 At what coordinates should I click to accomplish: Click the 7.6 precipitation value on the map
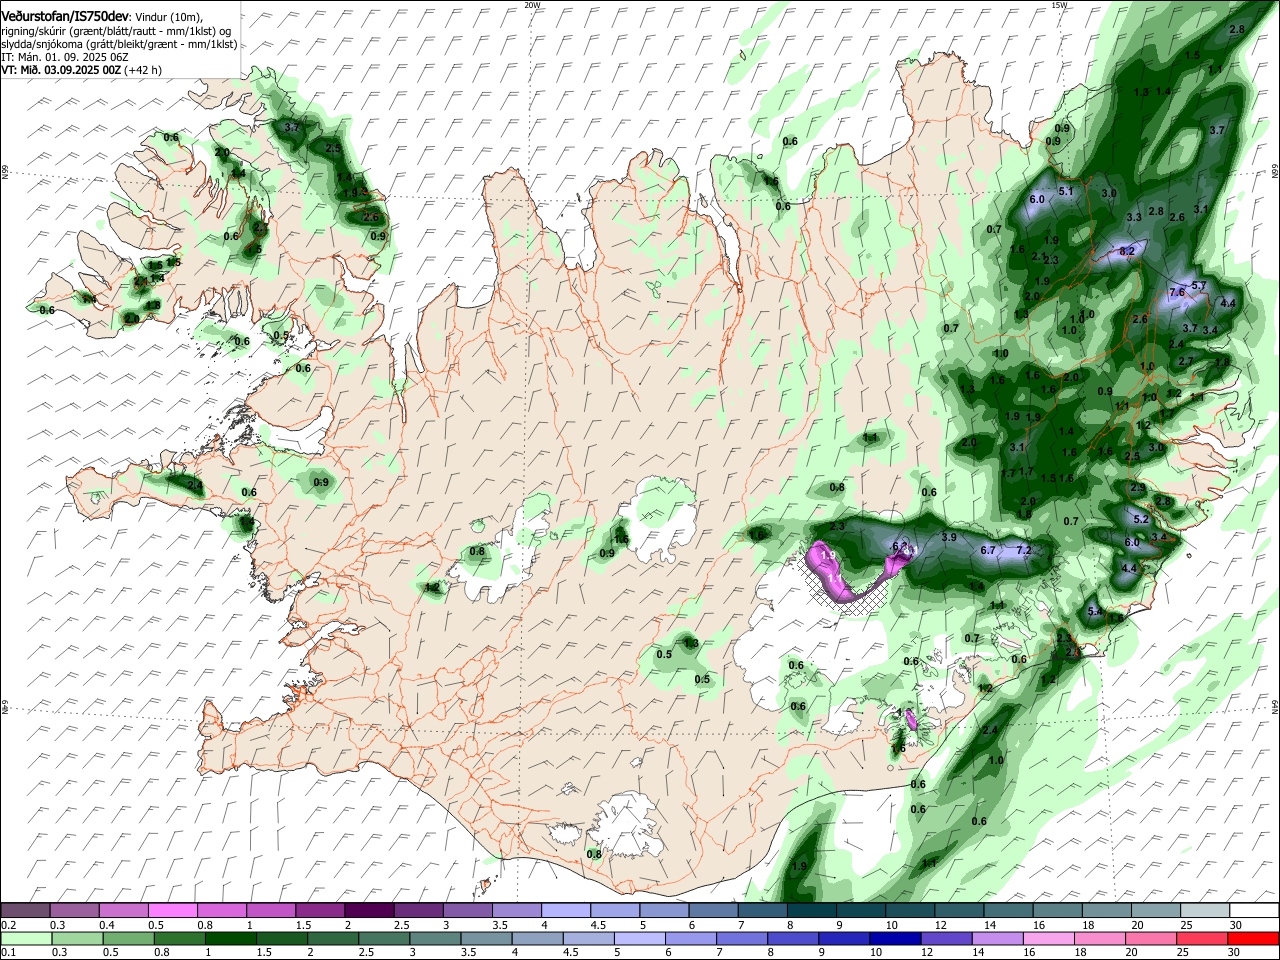1177,292
